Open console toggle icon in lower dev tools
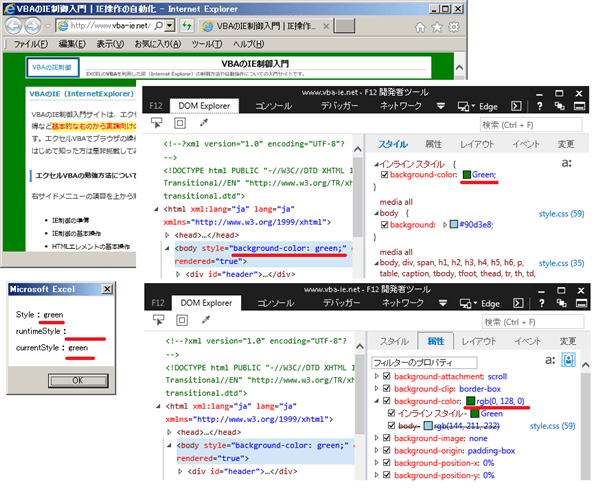The width and height of the screenshot is (600, 489). (518, 303)
